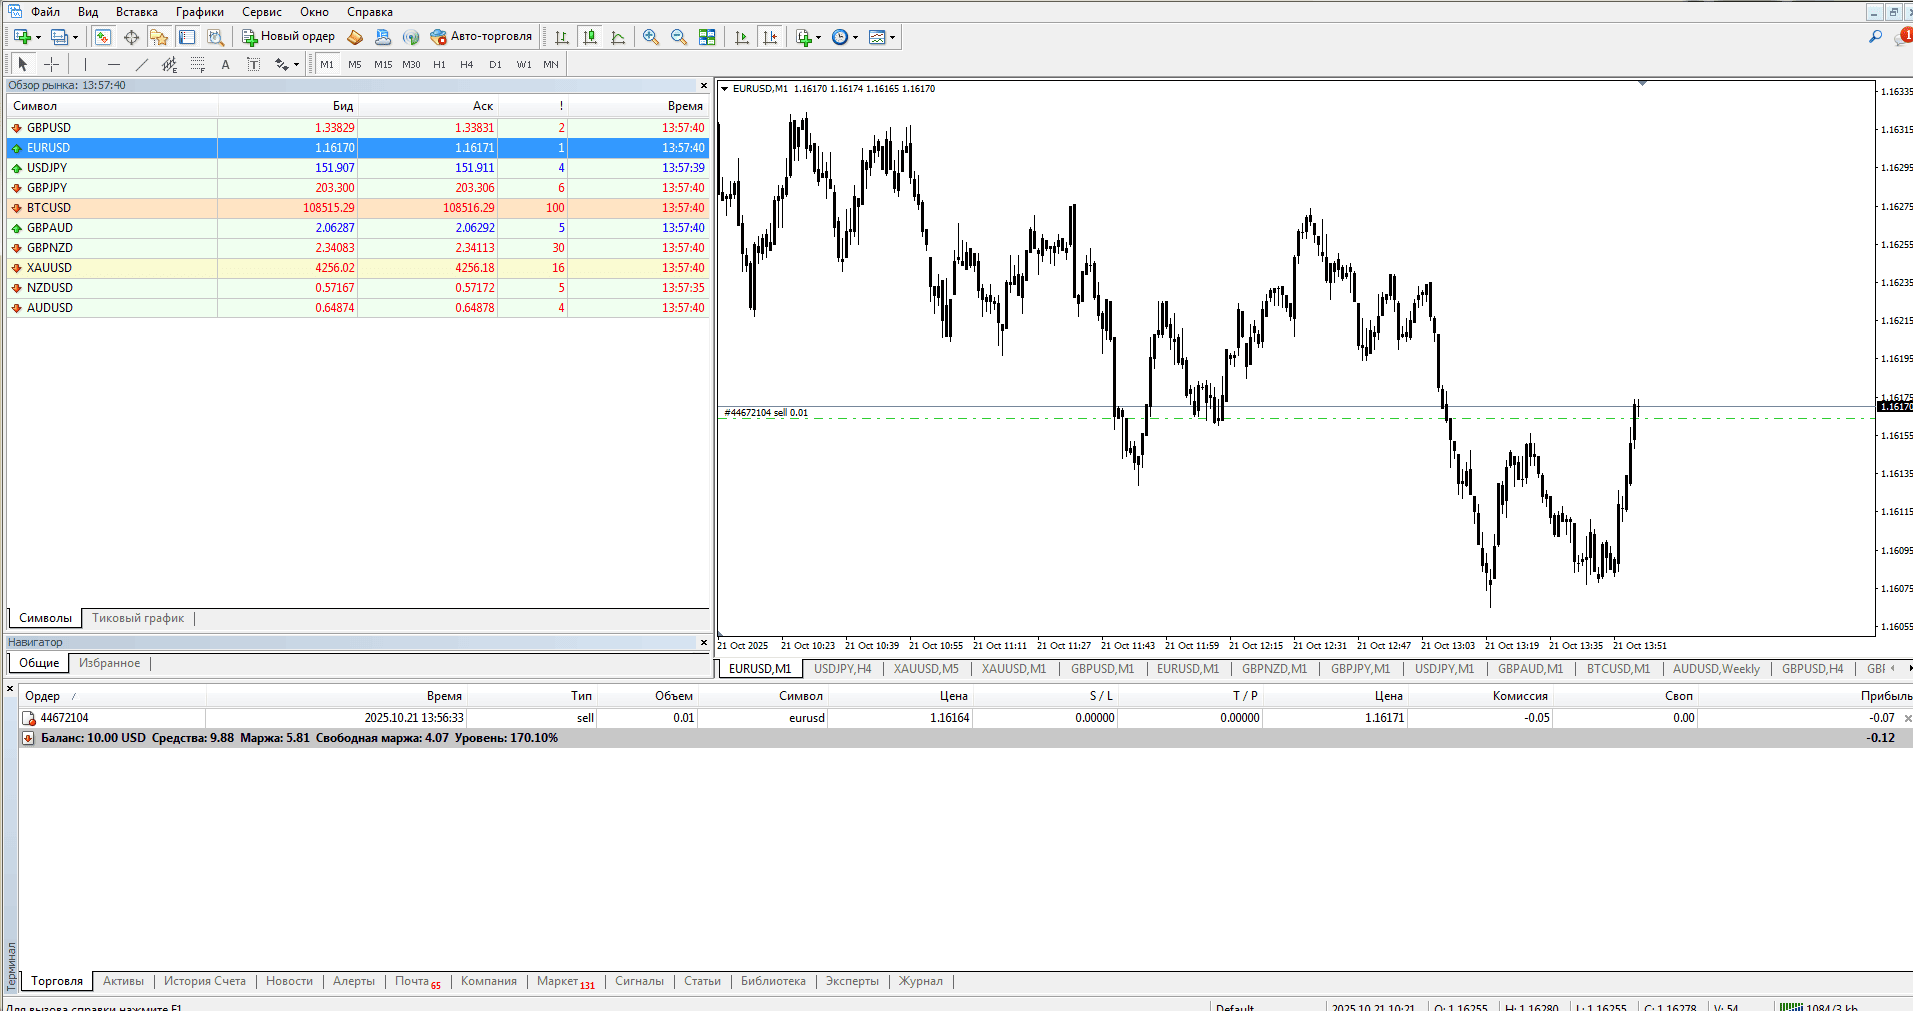Switch chart to line chart icon

[618, 37]
